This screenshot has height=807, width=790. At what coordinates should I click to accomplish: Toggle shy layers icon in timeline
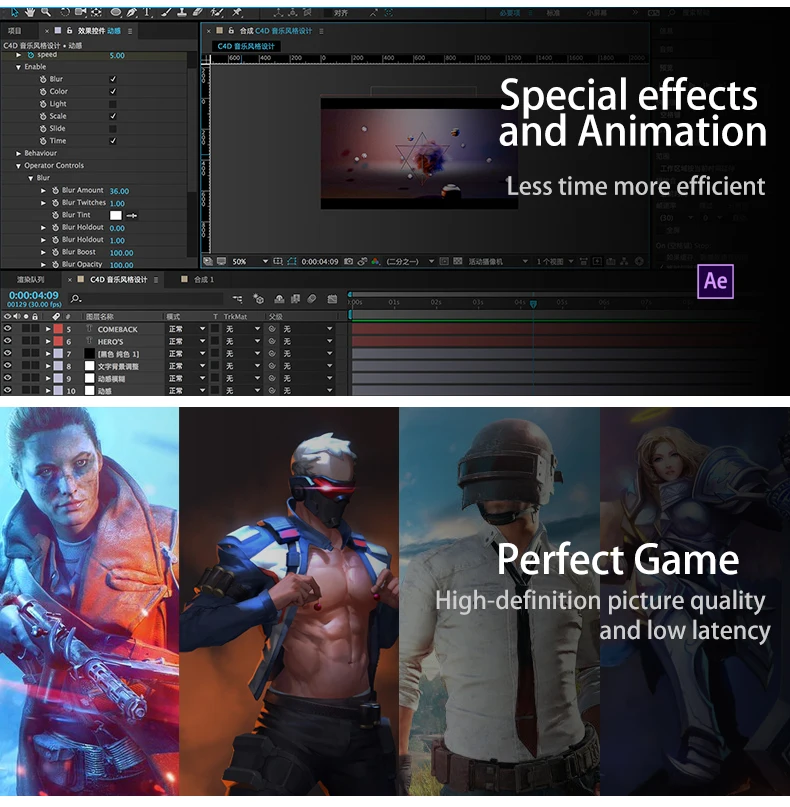(x=279, y=299)
